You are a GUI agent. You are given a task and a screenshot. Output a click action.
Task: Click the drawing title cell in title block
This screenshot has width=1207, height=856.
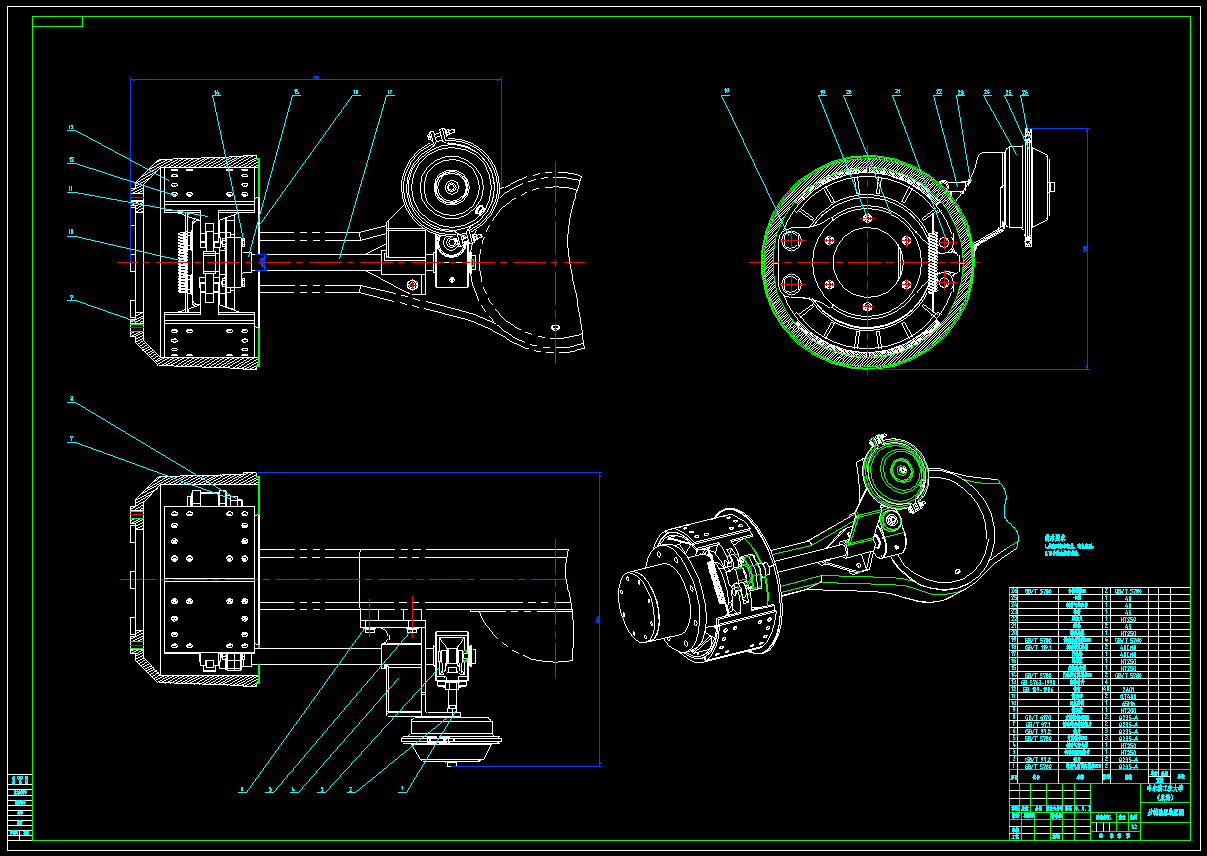tap(1165, 812)
